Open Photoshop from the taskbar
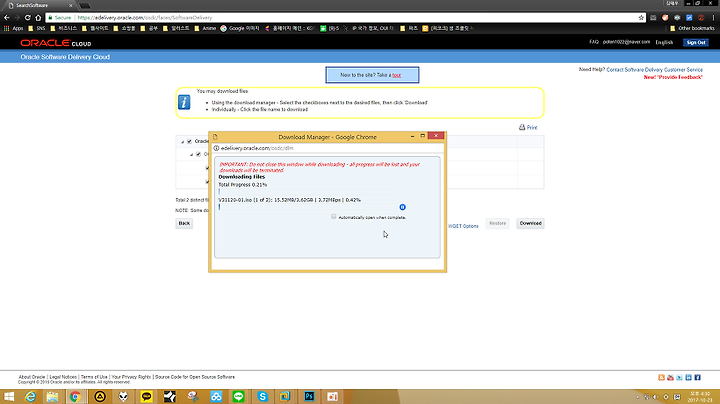This screenshot has height=404, width=720. point(309,397)
